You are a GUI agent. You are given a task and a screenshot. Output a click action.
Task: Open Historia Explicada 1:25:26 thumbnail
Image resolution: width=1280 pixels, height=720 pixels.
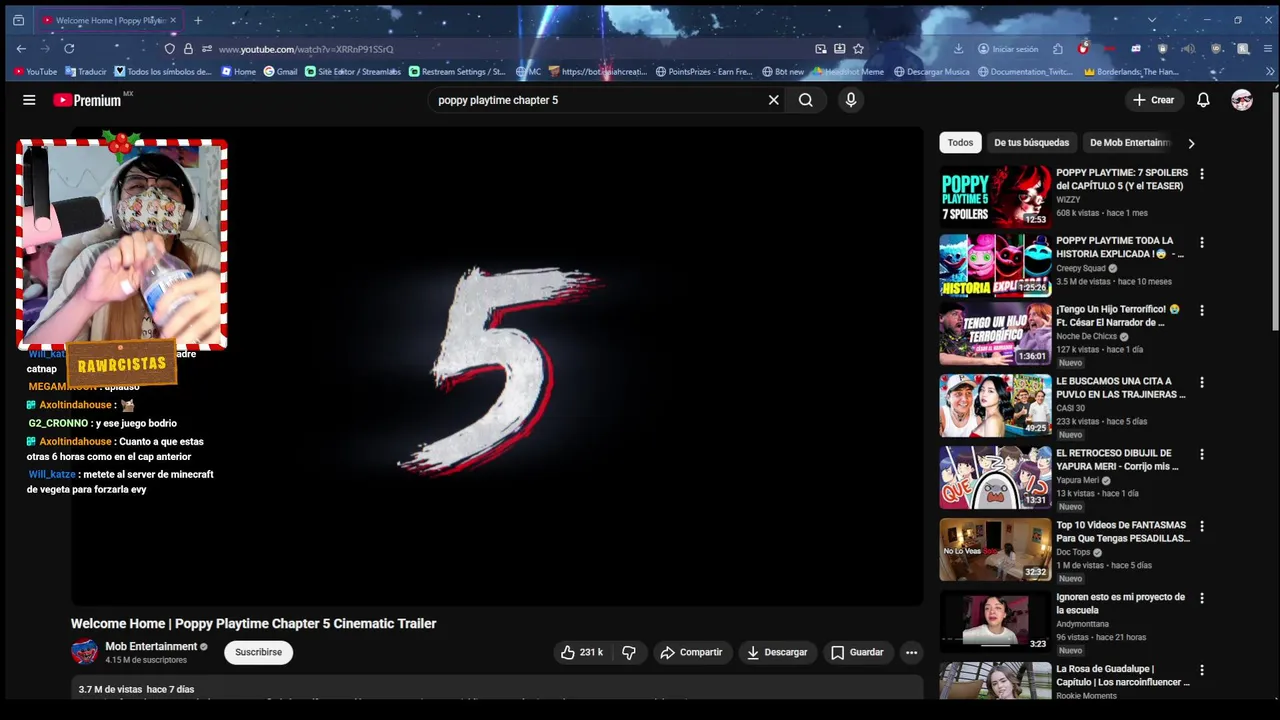995,265
